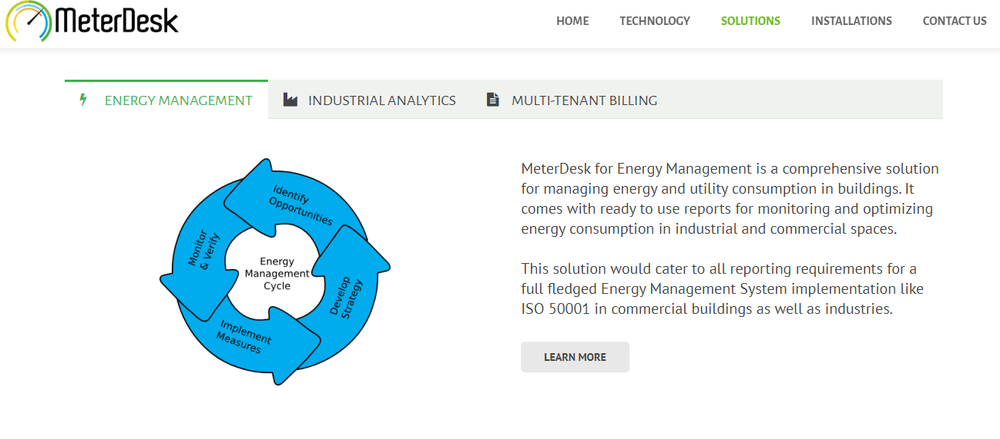Click the document icon beside Multi-Tenant Billing
Viewport: 1000px width, 439px height.
tap(492, 100)
